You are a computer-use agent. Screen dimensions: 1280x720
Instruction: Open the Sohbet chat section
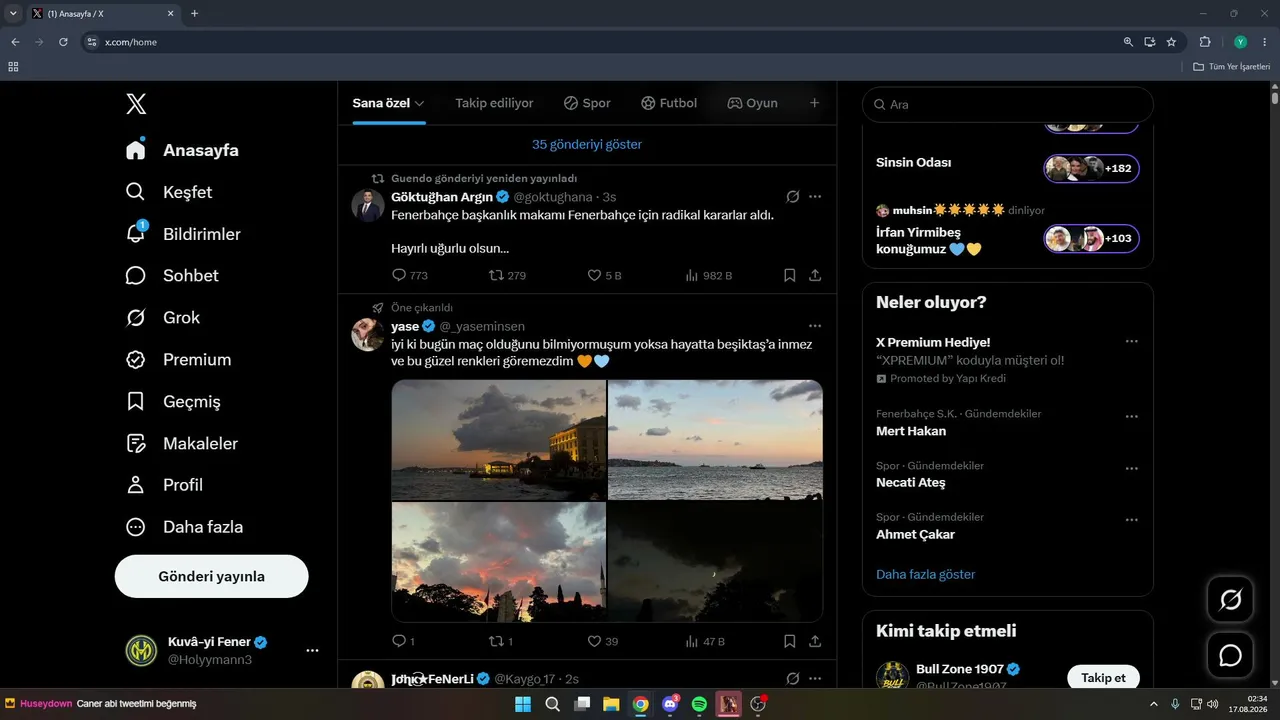point(172,276)
